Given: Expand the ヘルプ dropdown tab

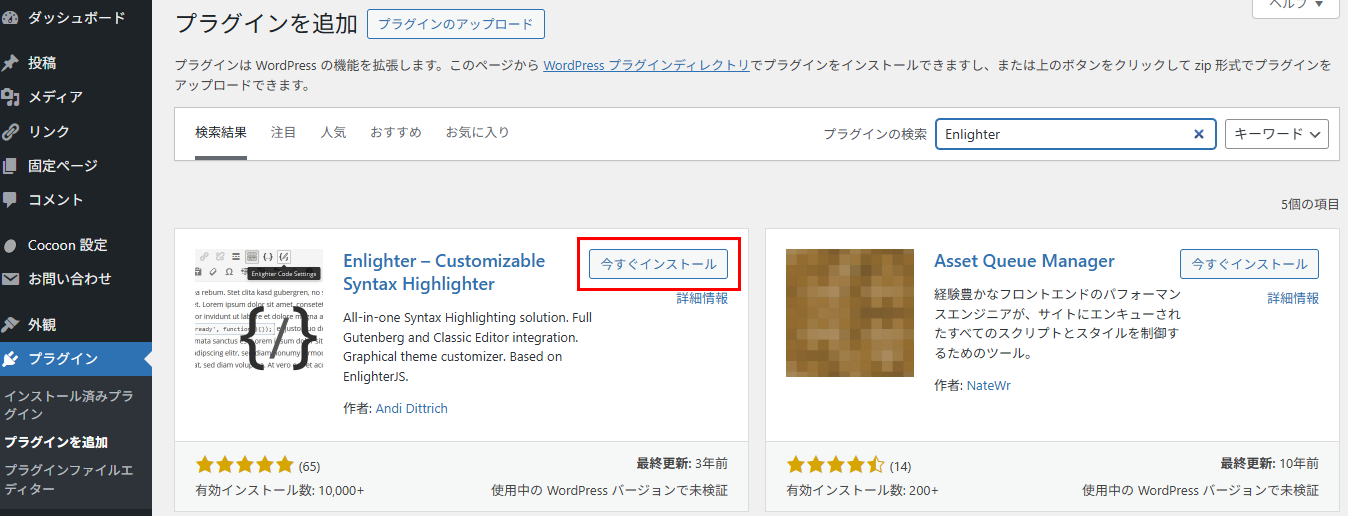Looking at the screenshot, I should click(1295, 6).
